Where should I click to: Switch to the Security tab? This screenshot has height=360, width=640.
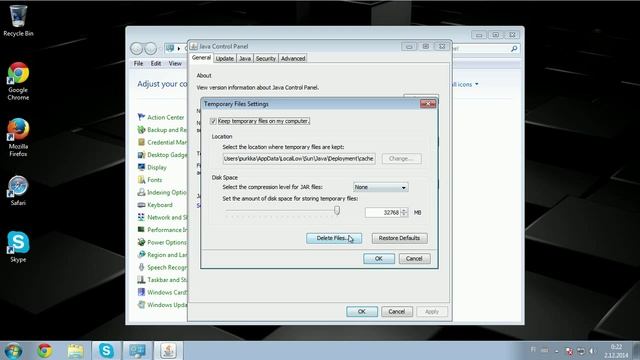tap(266, 58)
